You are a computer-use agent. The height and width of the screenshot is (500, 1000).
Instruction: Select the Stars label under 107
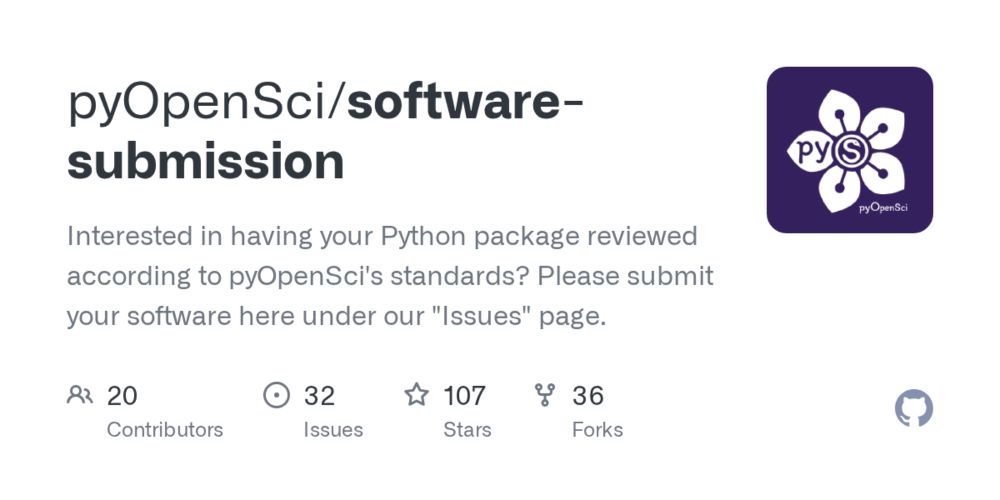point(468,430)
